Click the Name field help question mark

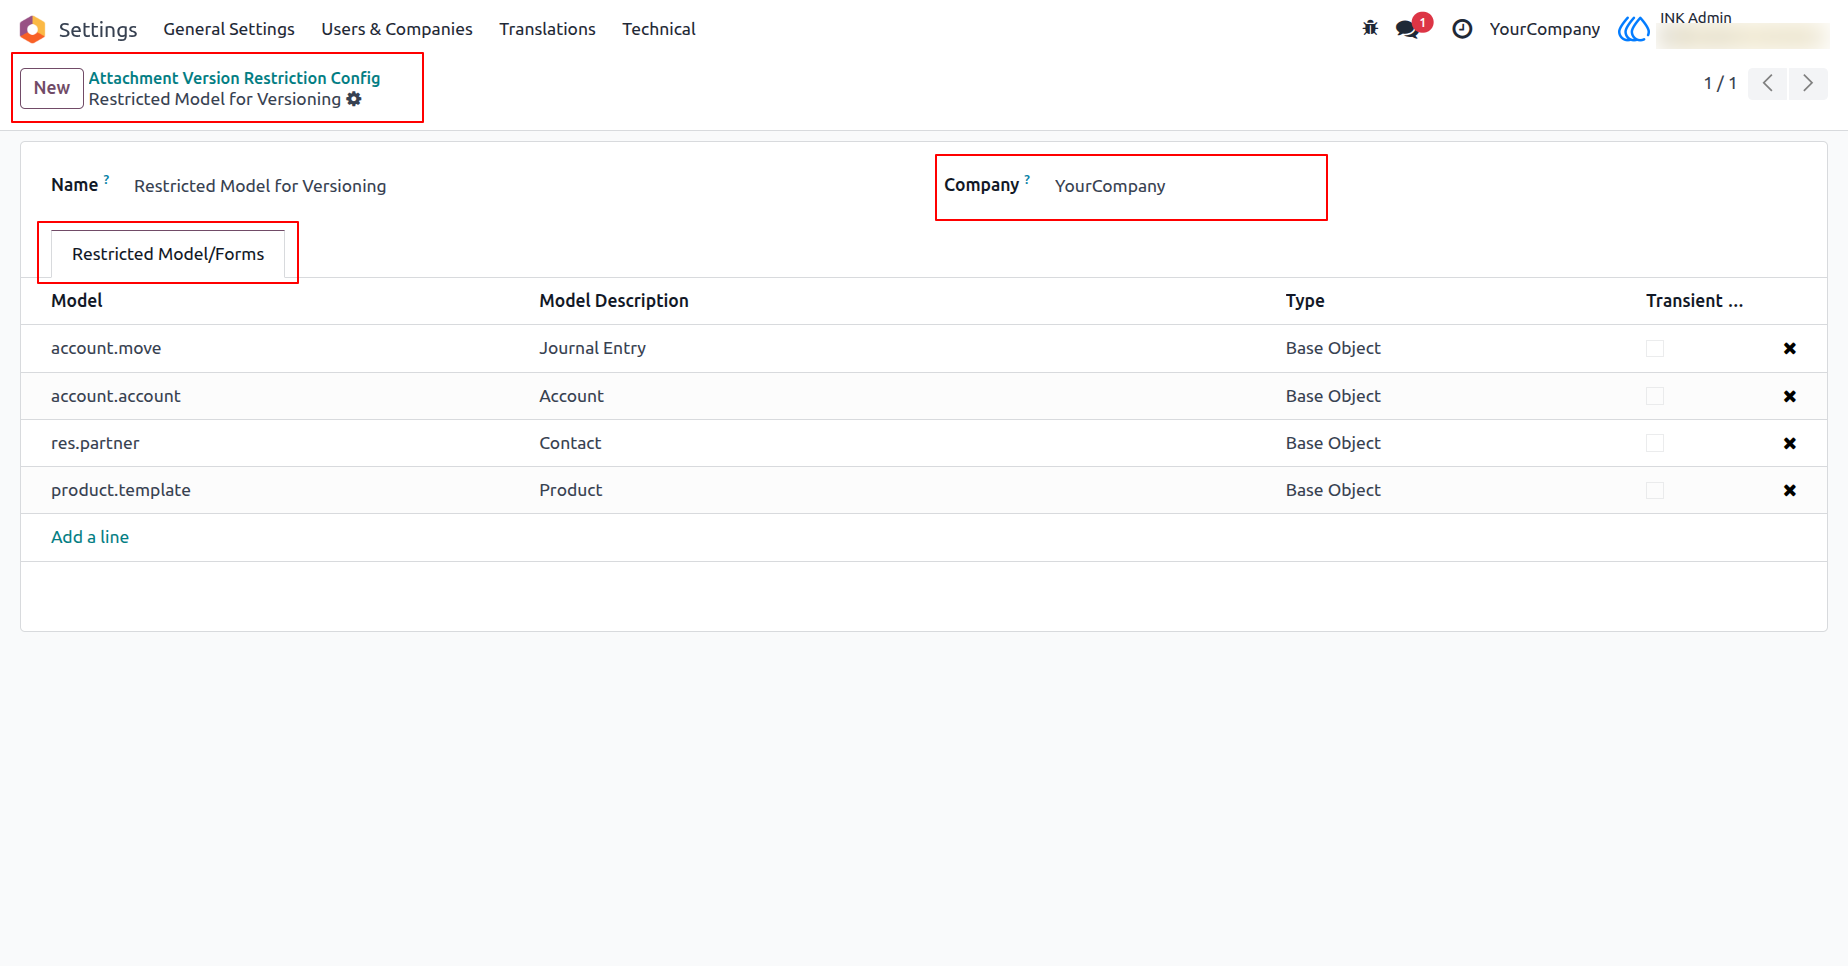[x=107, y=180]
